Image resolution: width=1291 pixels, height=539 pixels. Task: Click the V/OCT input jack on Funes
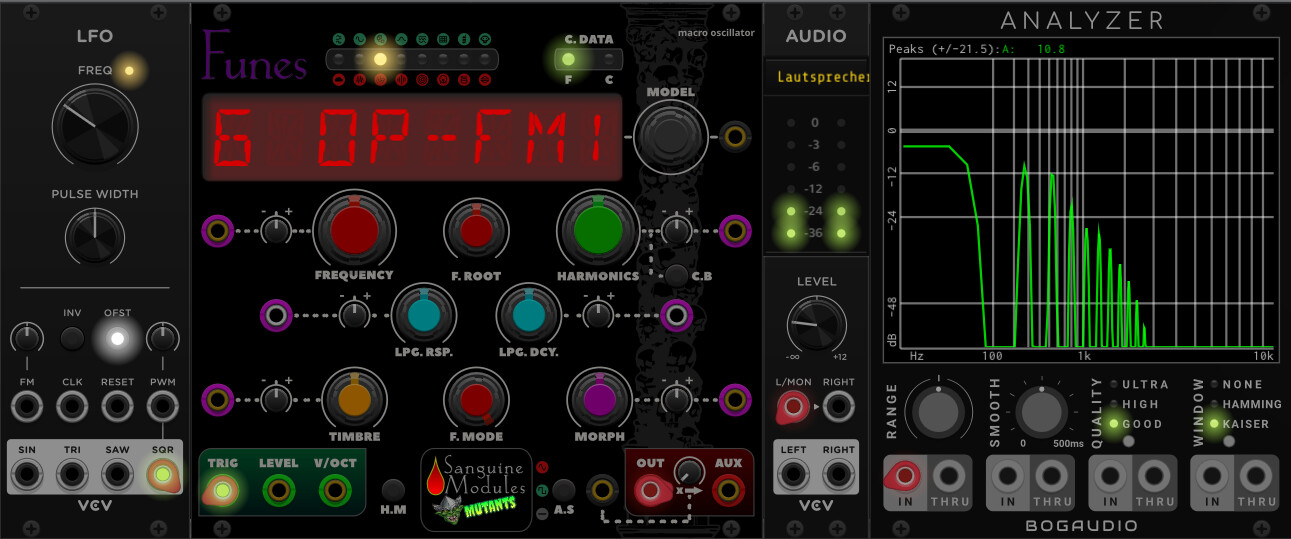(334, 490)
